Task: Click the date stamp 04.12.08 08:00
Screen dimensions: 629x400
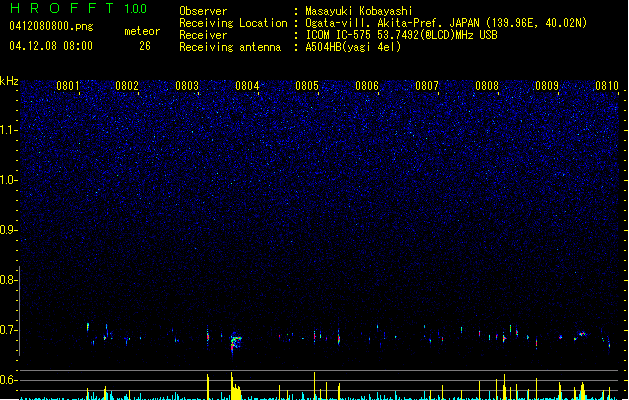Action: pyautogui.click(x=51, y=46)
